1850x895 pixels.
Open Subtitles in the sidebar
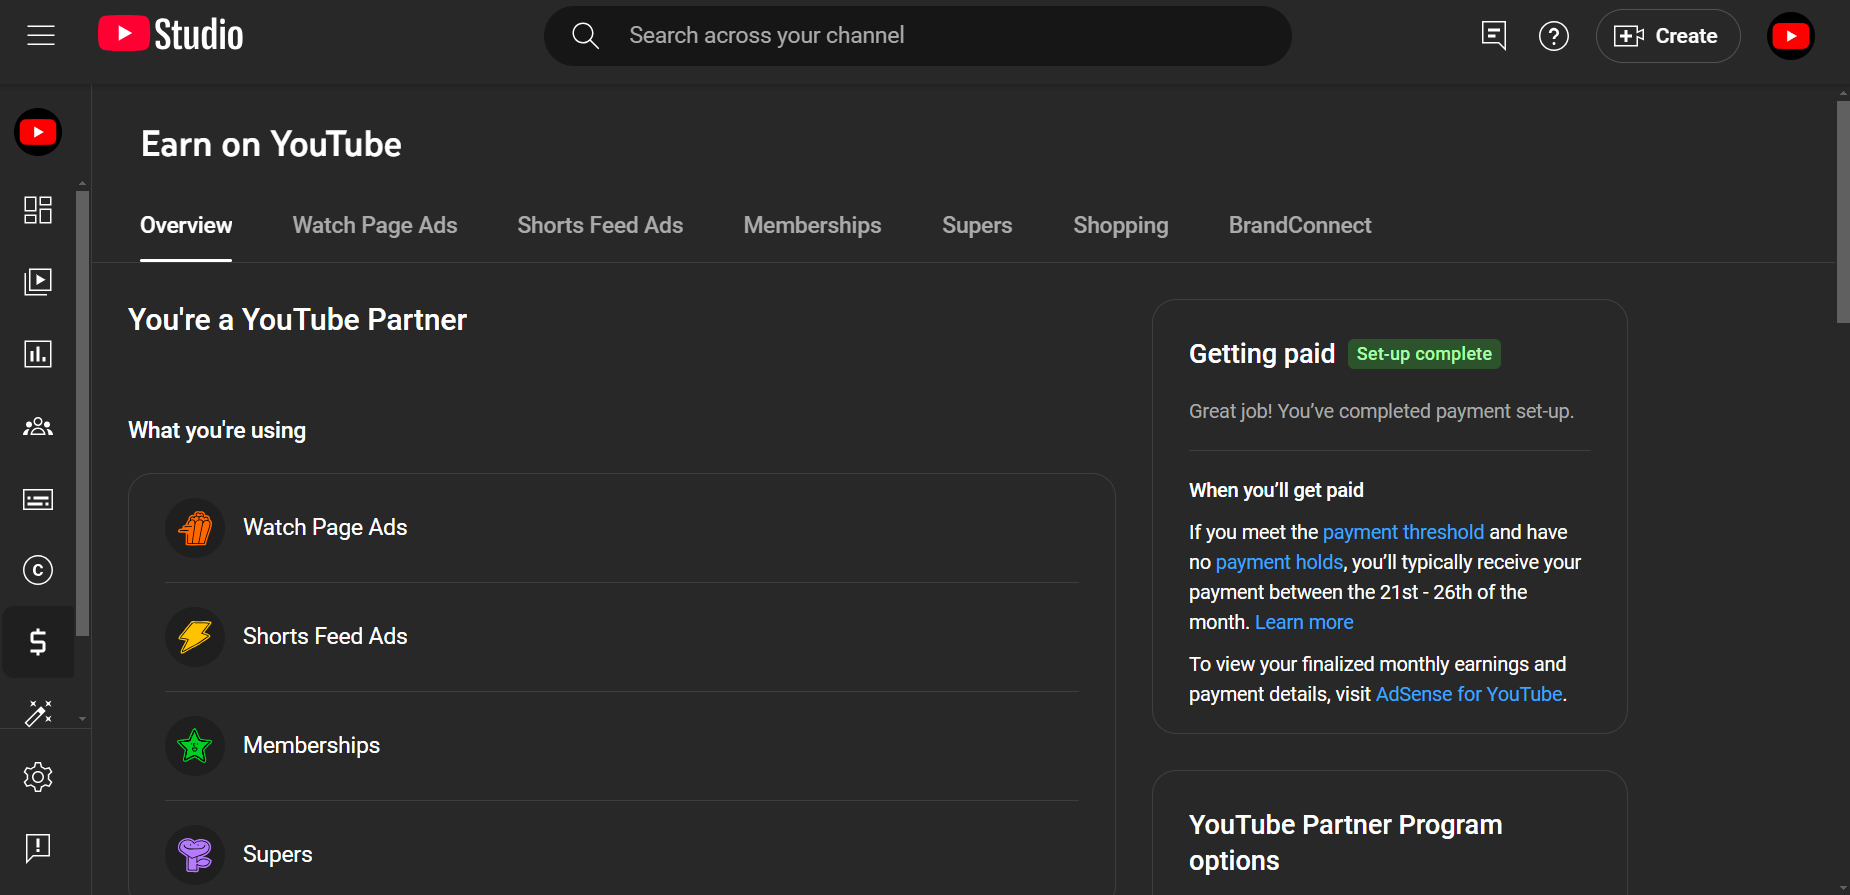[x=38, y=499]
